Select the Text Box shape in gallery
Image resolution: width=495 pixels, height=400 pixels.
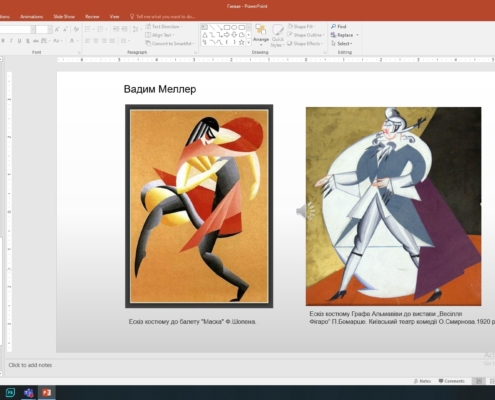[205, 27]
